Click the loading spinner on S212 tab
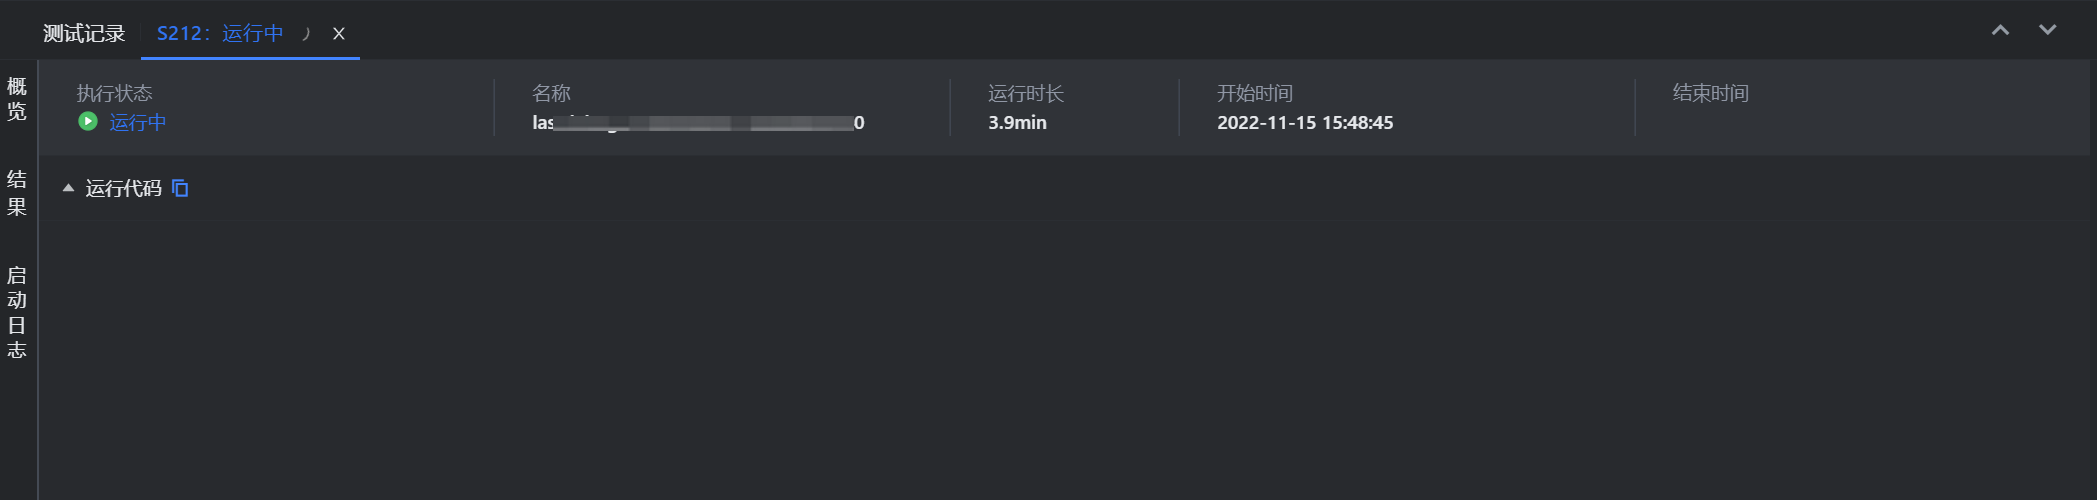 [306, 33]
